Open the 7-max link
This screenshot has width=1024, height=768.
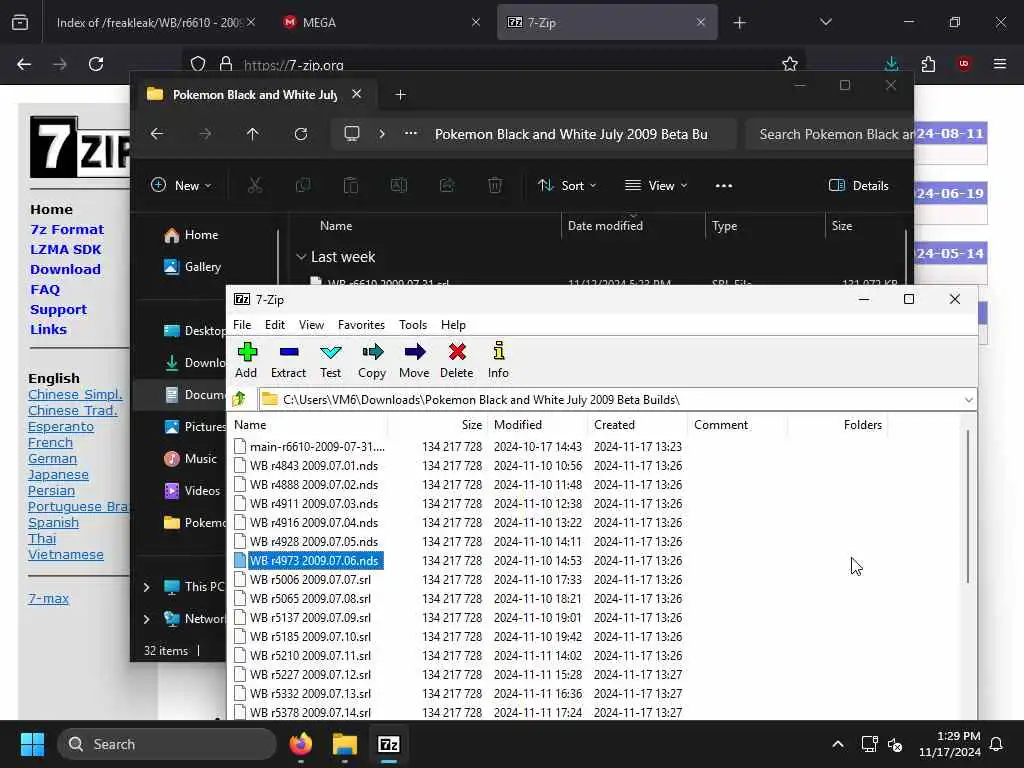[48, 598]
